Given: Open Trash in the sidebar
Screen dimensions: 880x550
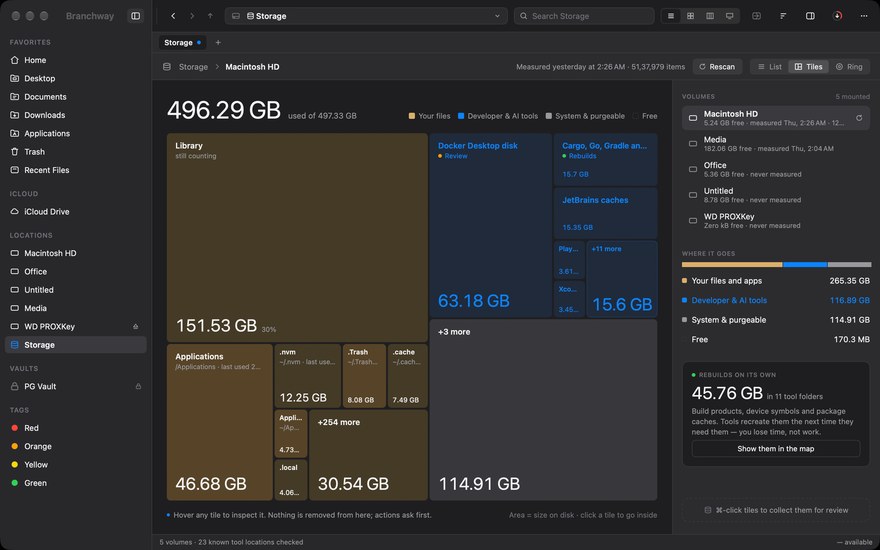Looking at the screenshot, I should 76,152.
